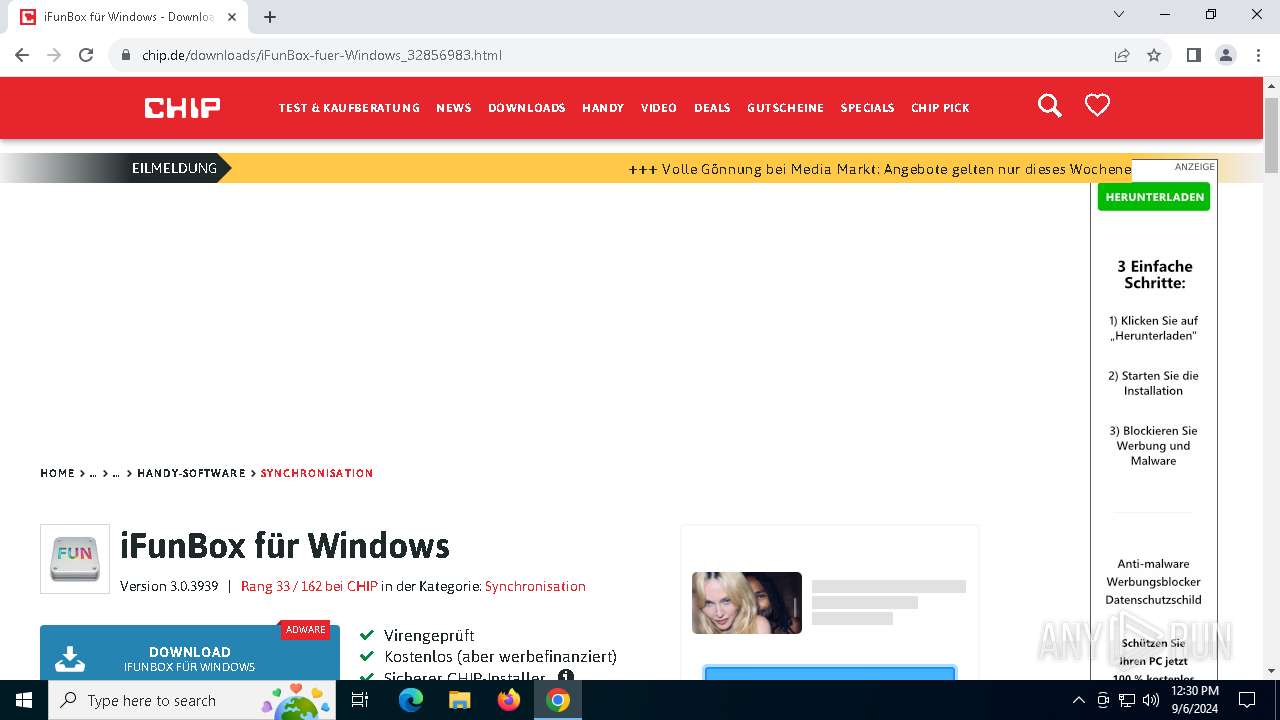The height and width of the screenshot is (720, 1280).
Task: Open the sidebar article photo thumbnail
Action: 747,603
